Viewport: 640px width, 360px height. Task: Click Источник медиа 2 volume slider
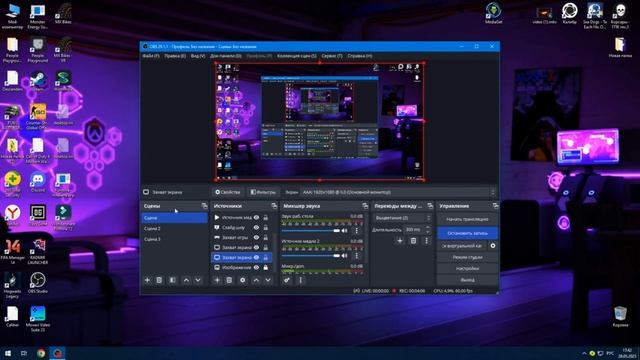311,256
